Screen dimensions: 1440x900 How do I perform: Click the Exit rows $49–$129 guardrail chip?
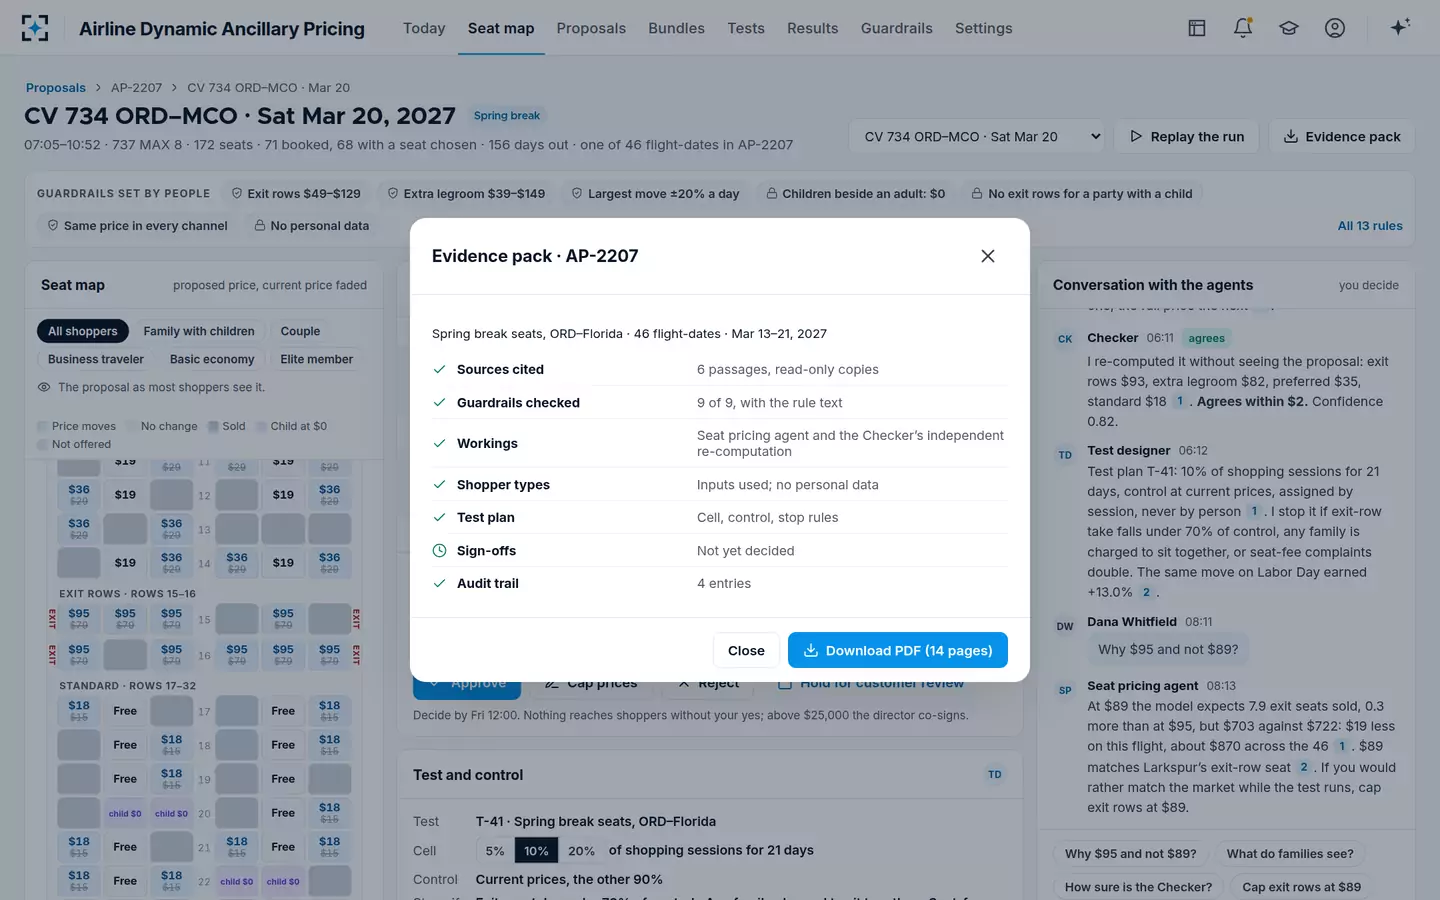(x=296, y=194)
